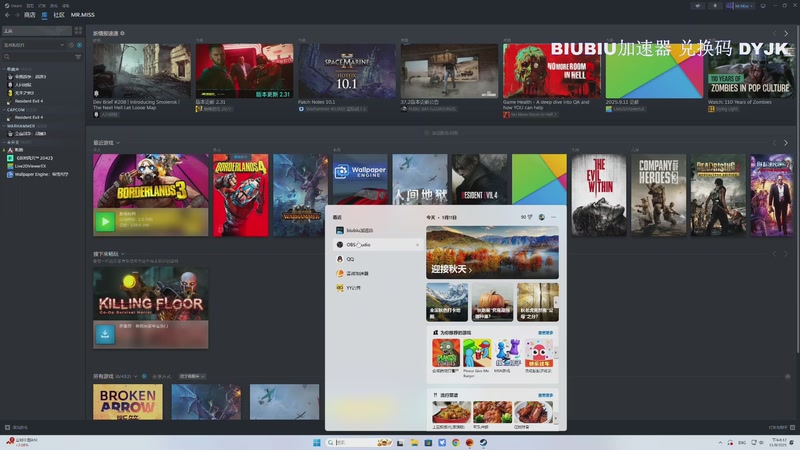
Task: Select Resident Evil 4 under CAPCOM
Action: [x=29, y=117]
